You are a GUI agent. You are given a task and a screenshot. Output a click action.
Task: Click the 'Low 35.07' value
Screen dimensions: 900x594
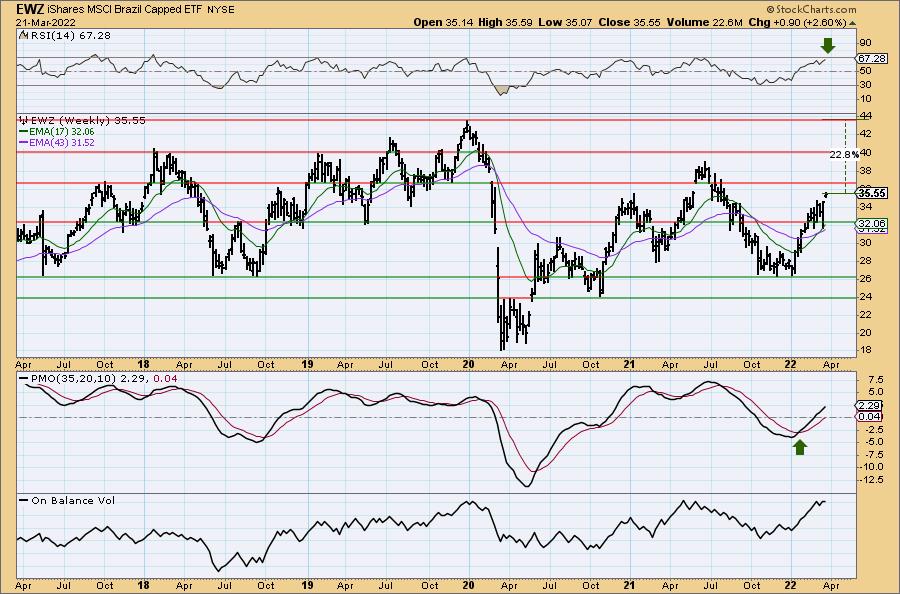point(565,22)
